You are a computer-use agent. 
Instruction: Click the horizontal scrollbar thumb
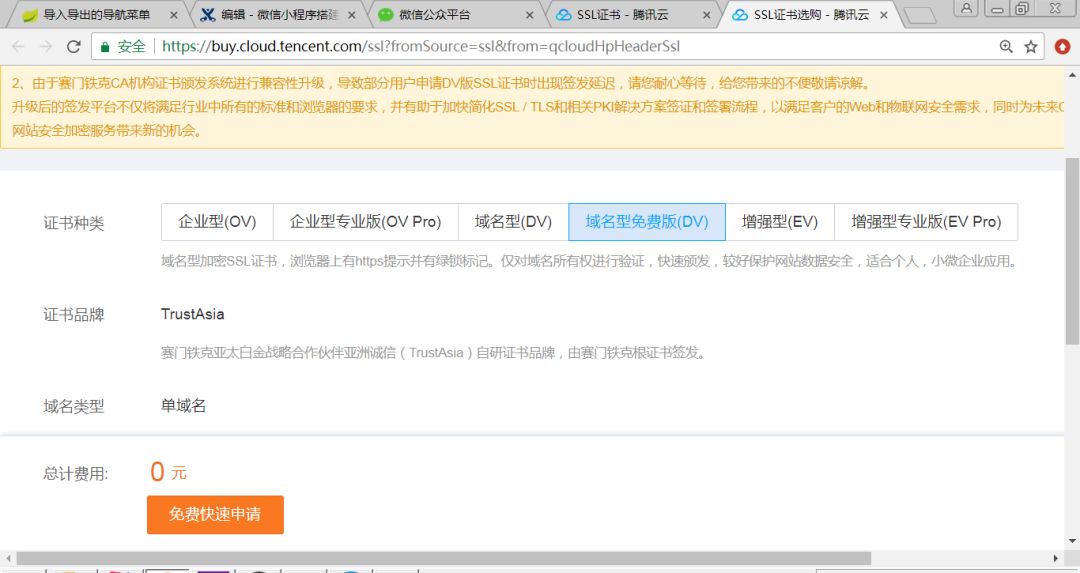[444, 558]
